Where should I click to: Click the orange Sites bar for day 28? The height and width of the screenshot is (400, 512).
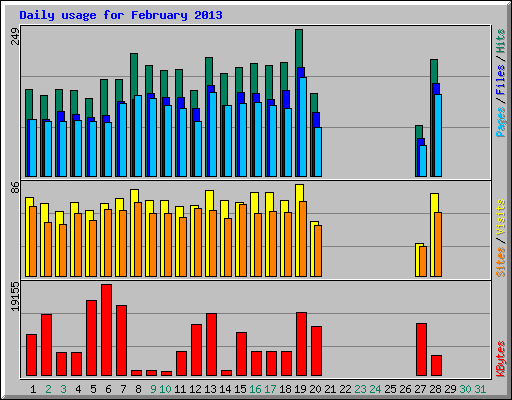pos(438,244)
